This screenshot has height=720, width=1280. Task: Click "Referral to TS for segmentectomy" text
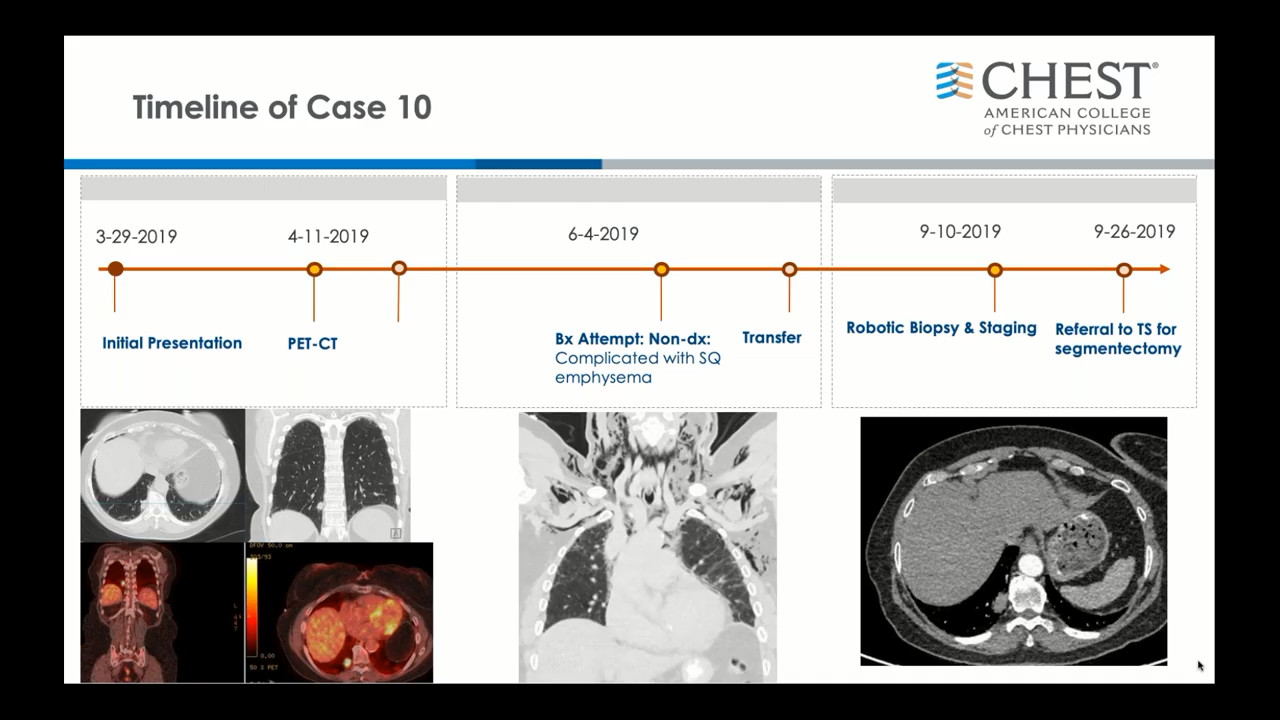(1117, 339)
